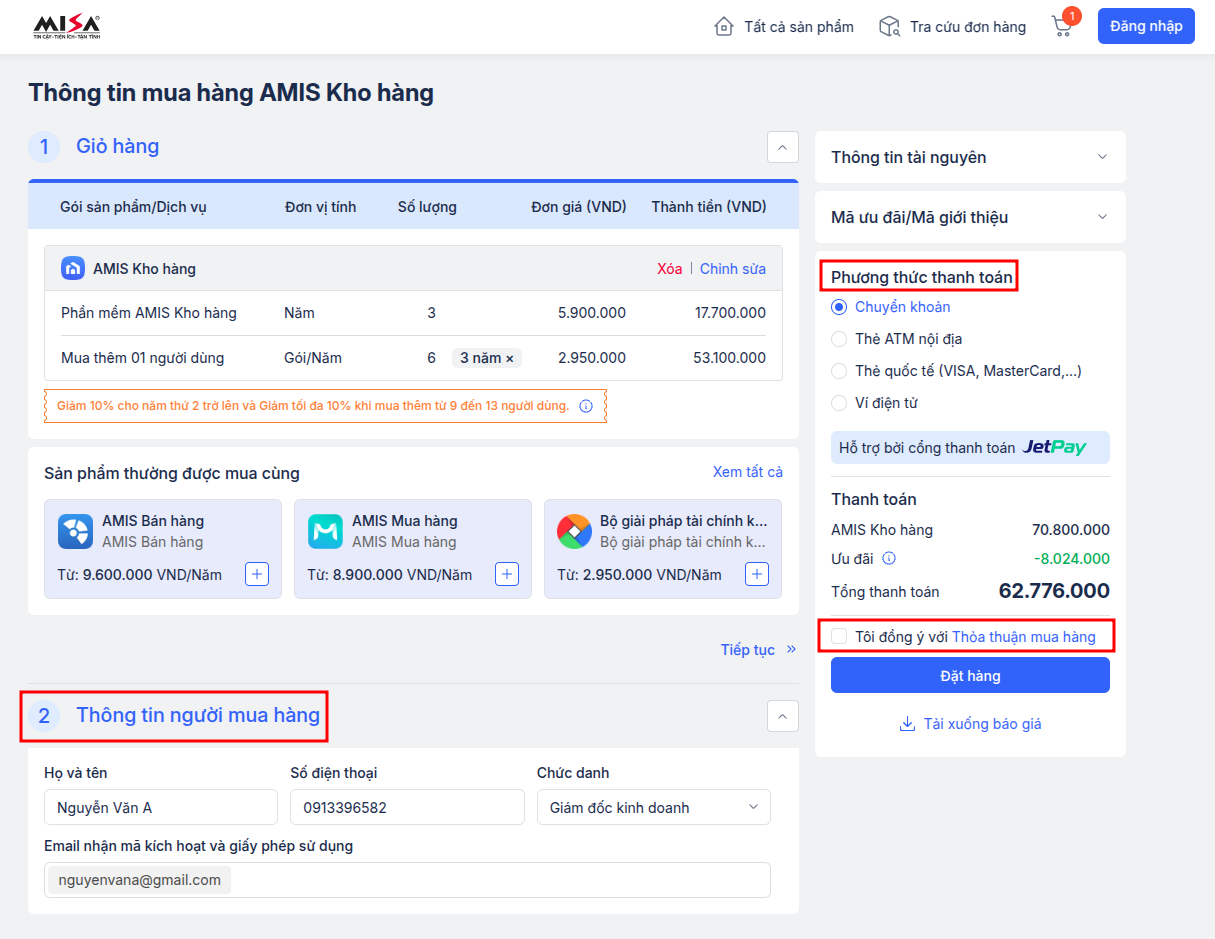Open the Xem tất cả link
Image resolution: width=1215 pixels, height=939 pixels.
748,472
